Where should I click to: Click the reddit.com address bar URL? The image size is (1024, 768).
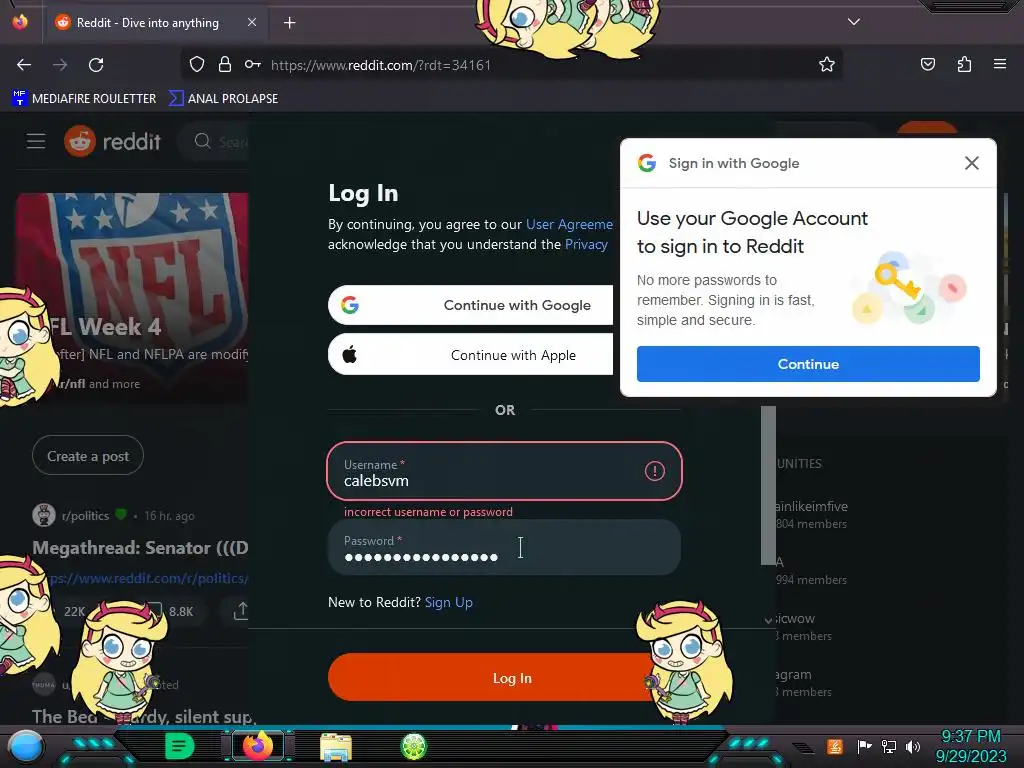[381, 65]
